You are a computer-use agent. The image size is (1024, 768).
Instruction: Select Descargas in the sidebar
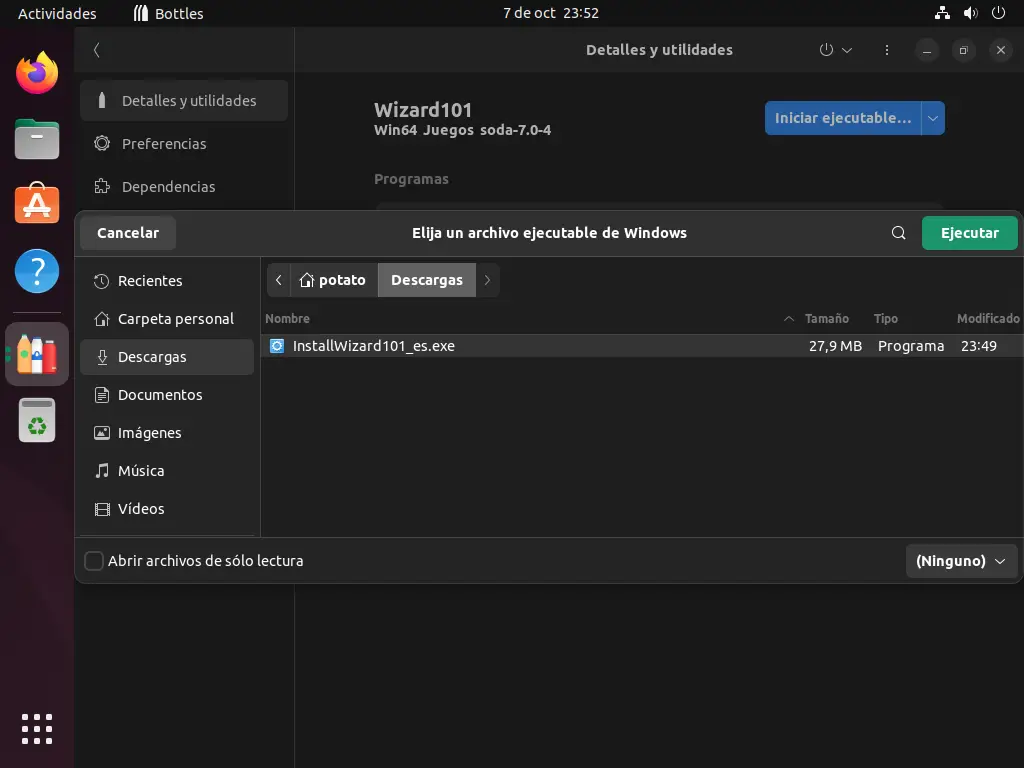[167, 357]
